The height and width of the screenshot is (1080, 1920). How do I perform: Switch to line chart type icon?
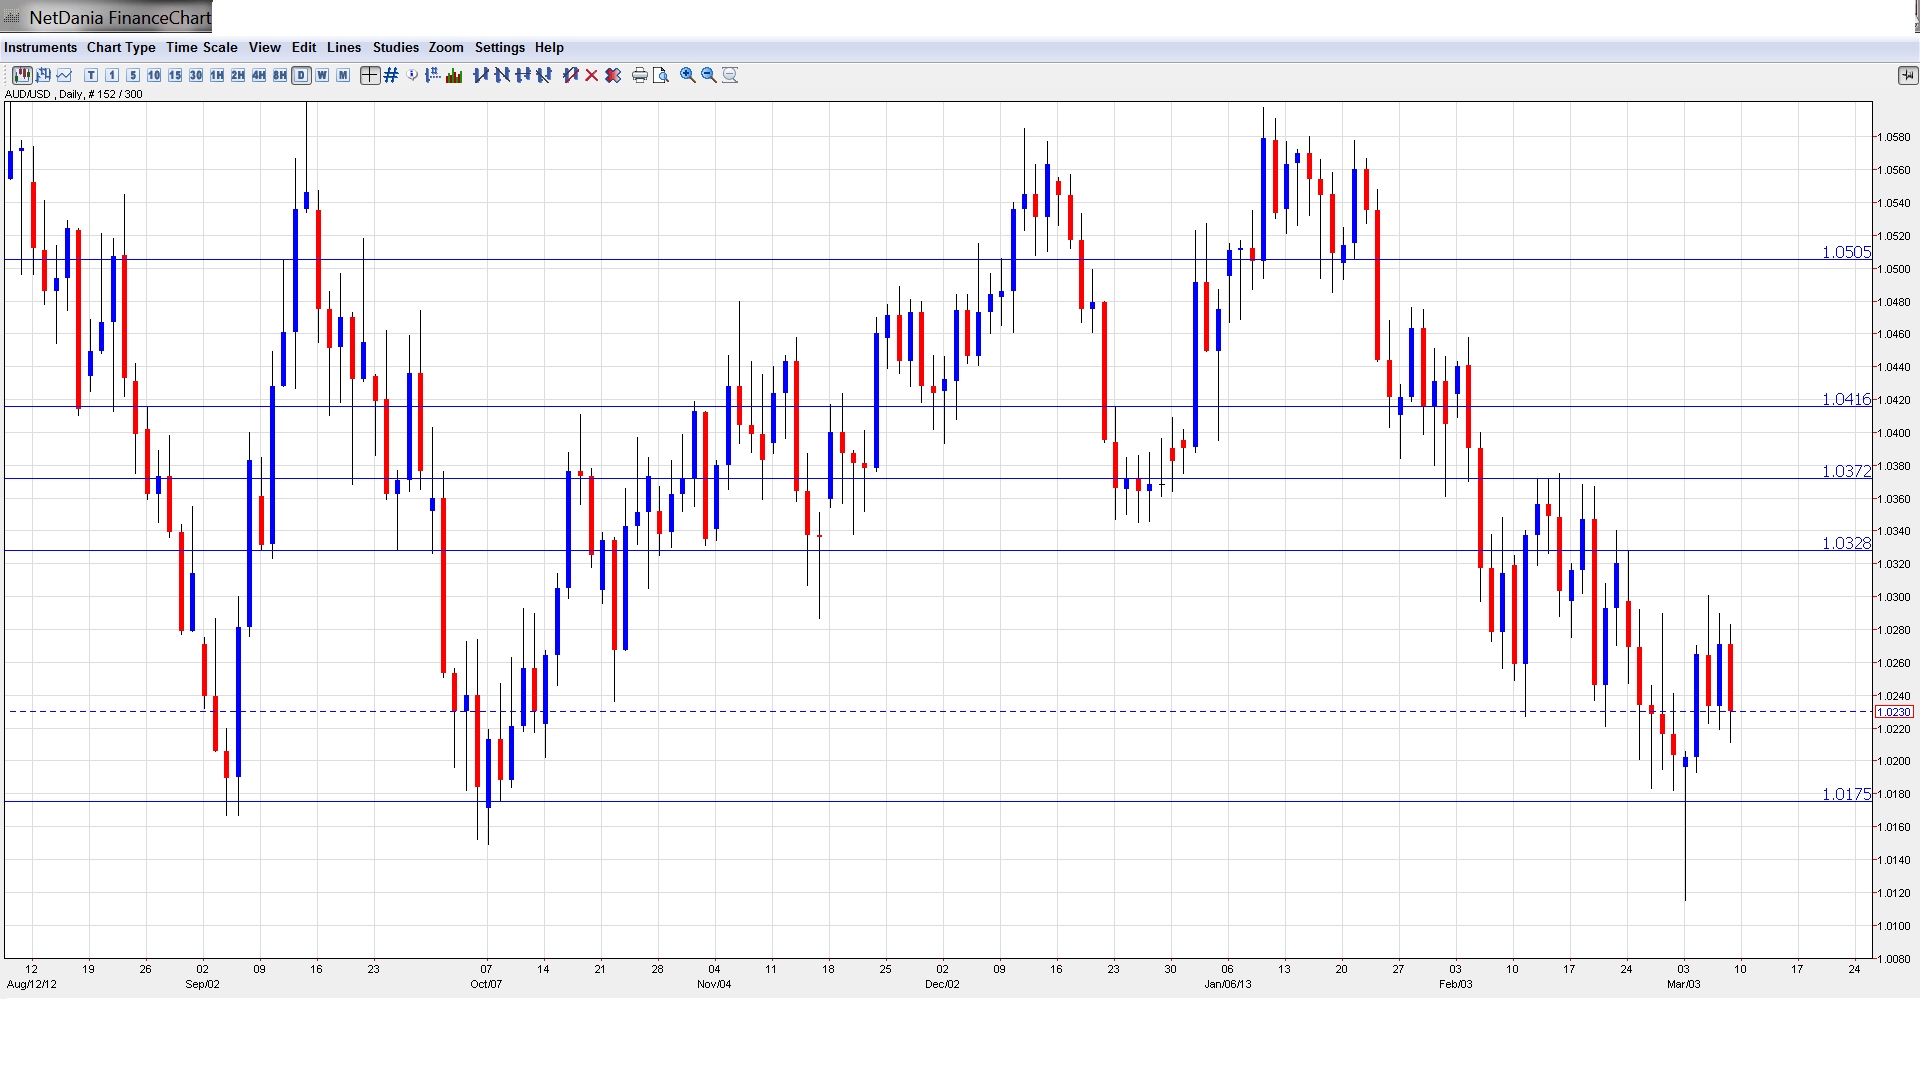[x=64, y=75]
